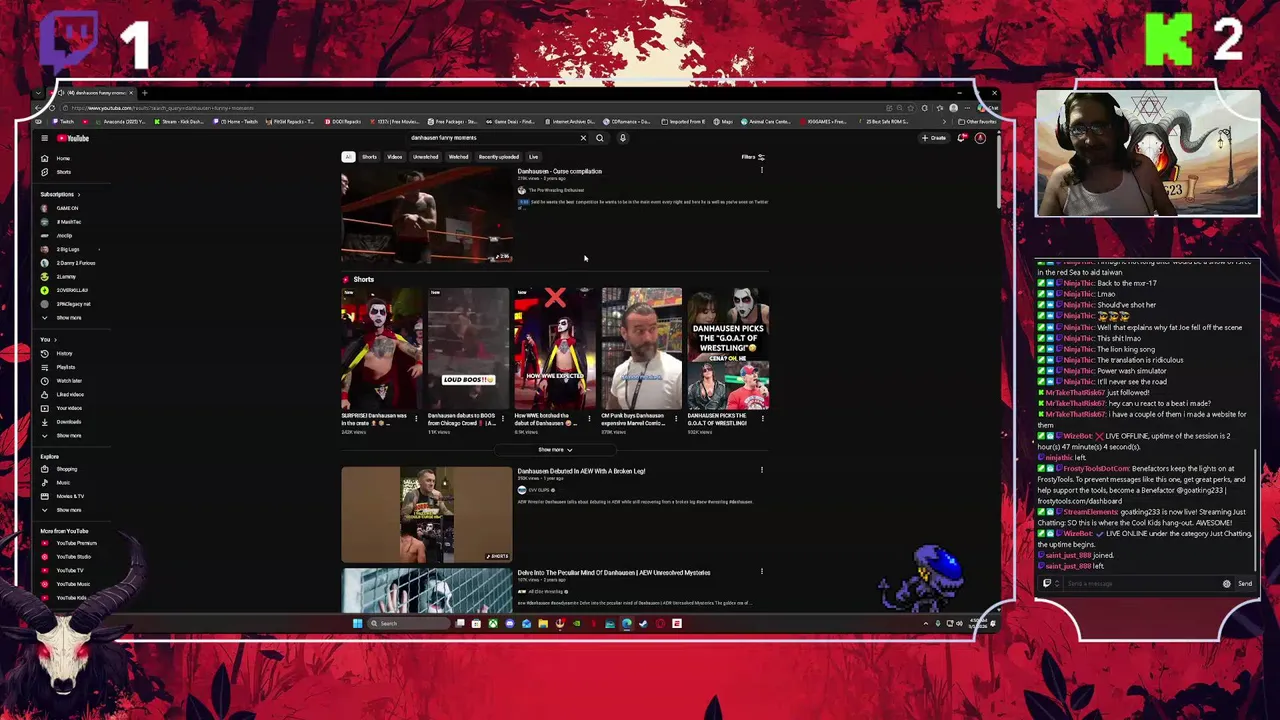Open browser tab list dropdown
This screenshot has height=720, width=1280.
pos(38,93)
